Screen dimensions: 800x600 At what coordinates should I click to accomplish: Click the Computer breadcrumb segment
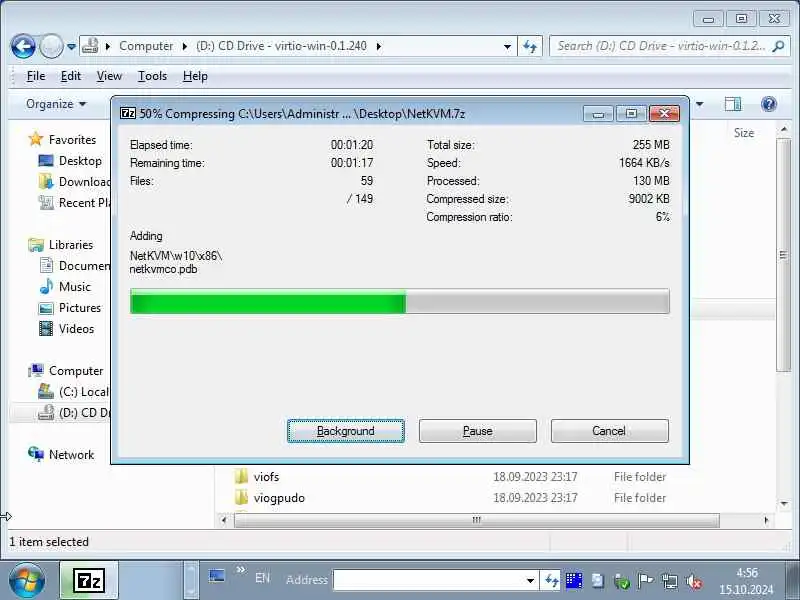point(146,46)
